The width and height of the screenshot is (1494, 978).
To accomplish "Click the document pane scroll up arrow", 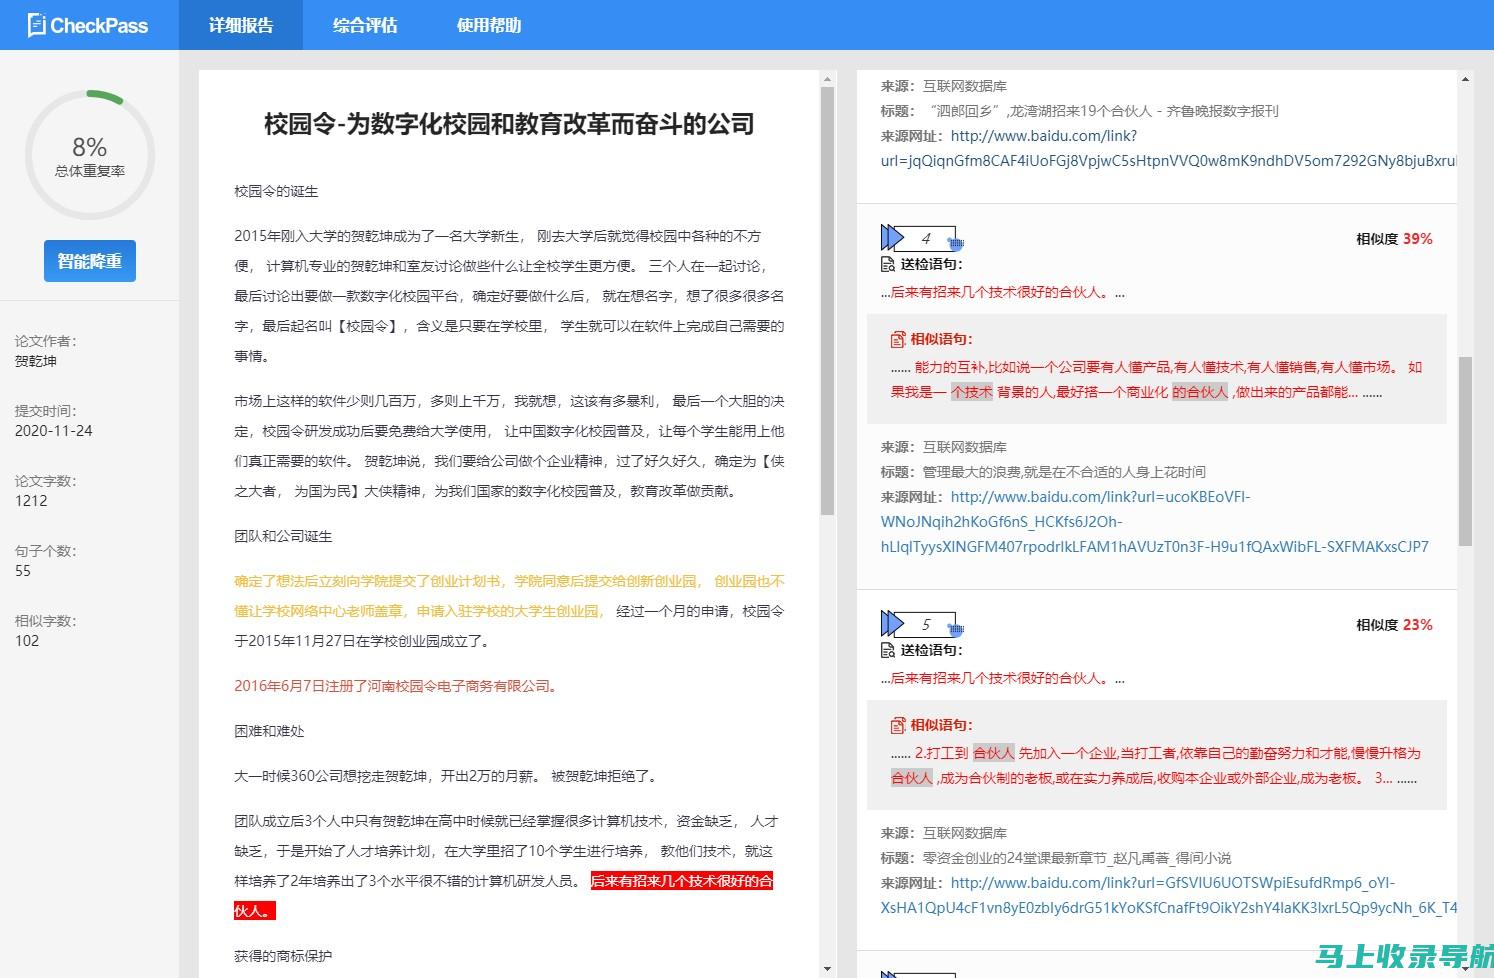I will coord(827,78).
